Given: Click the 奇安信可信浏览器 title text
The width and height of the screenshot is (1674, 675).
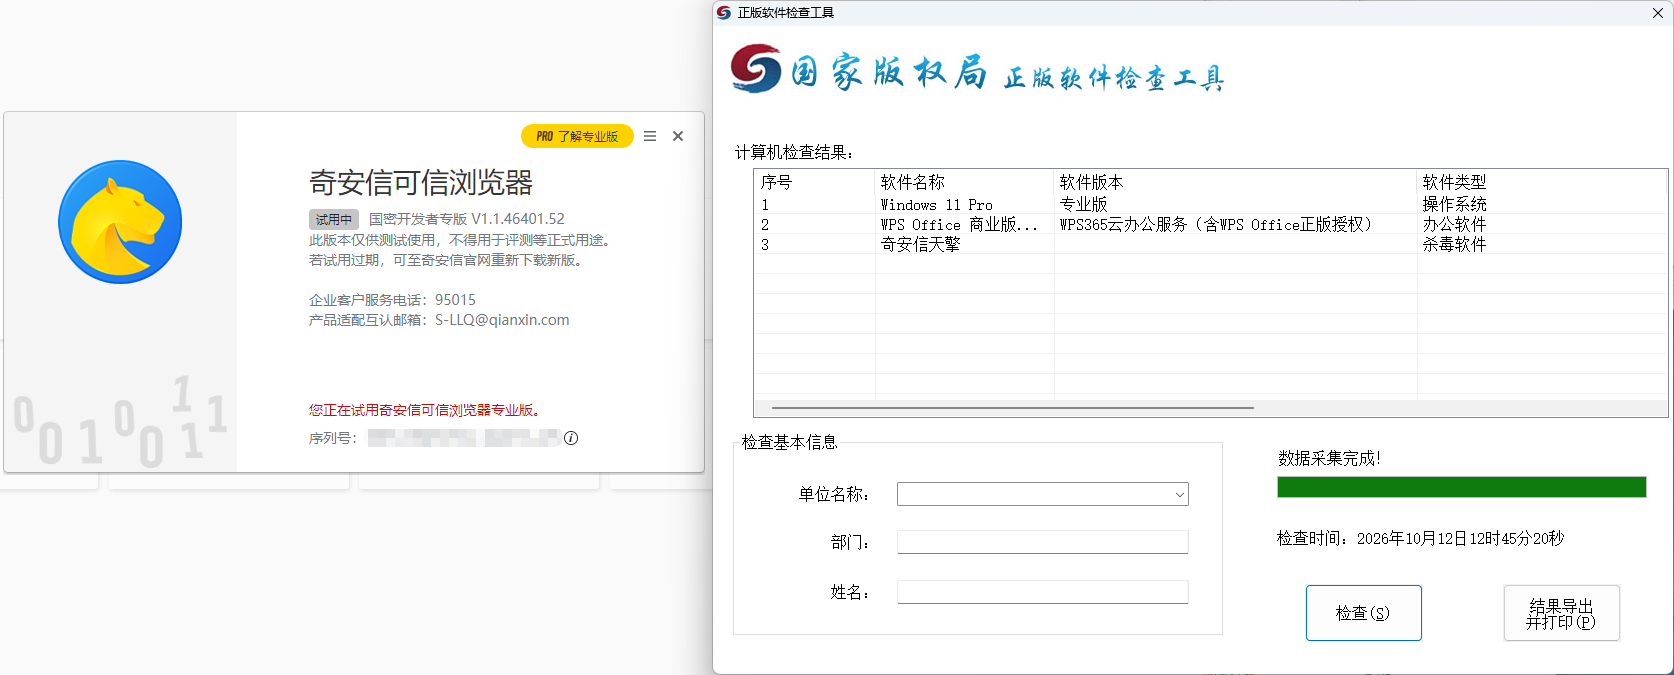Looking at the screenshot, I should 421,183.
